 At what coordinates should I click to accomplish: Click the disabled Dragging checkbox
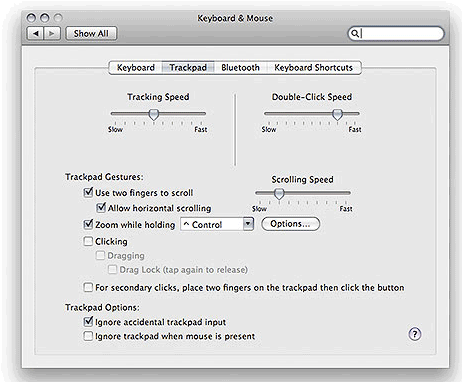[100, 256]
